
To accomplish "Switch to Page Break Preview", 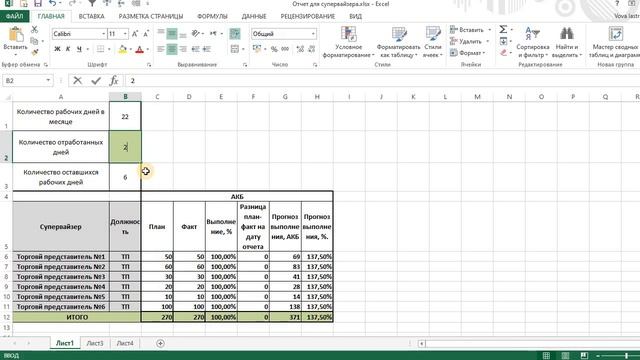I will [x=584, y=356].
